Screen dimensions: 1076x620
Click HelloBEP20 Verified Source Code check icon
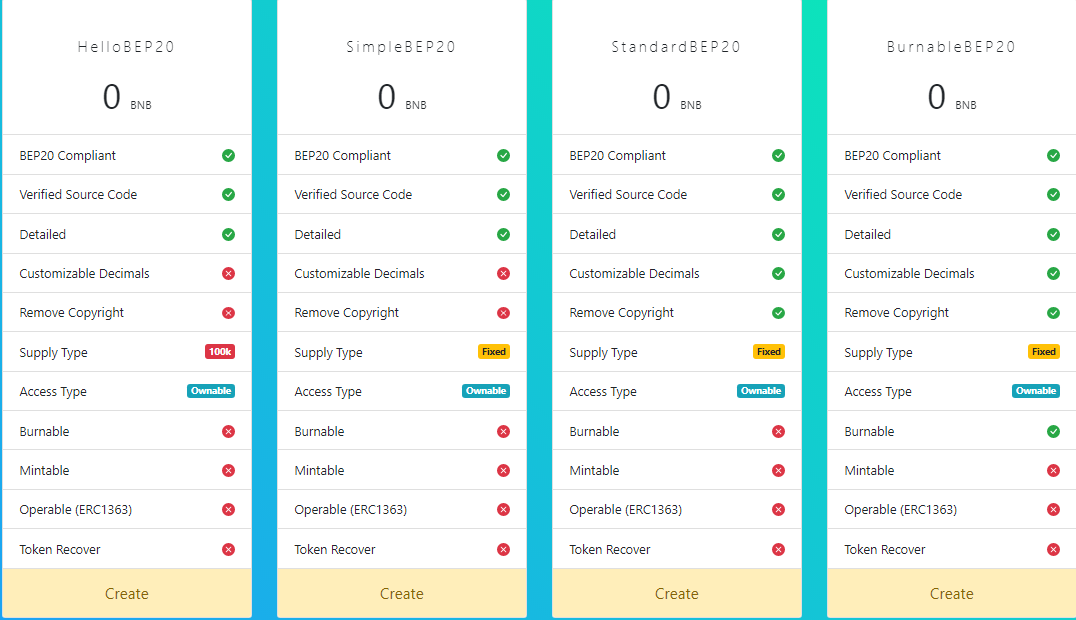click(x=229, y=194)
